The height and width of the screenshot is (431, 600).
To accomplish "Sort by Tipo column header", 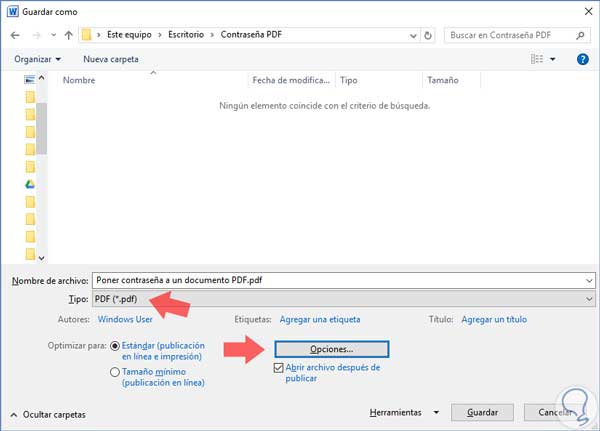I will click(349, 80).
